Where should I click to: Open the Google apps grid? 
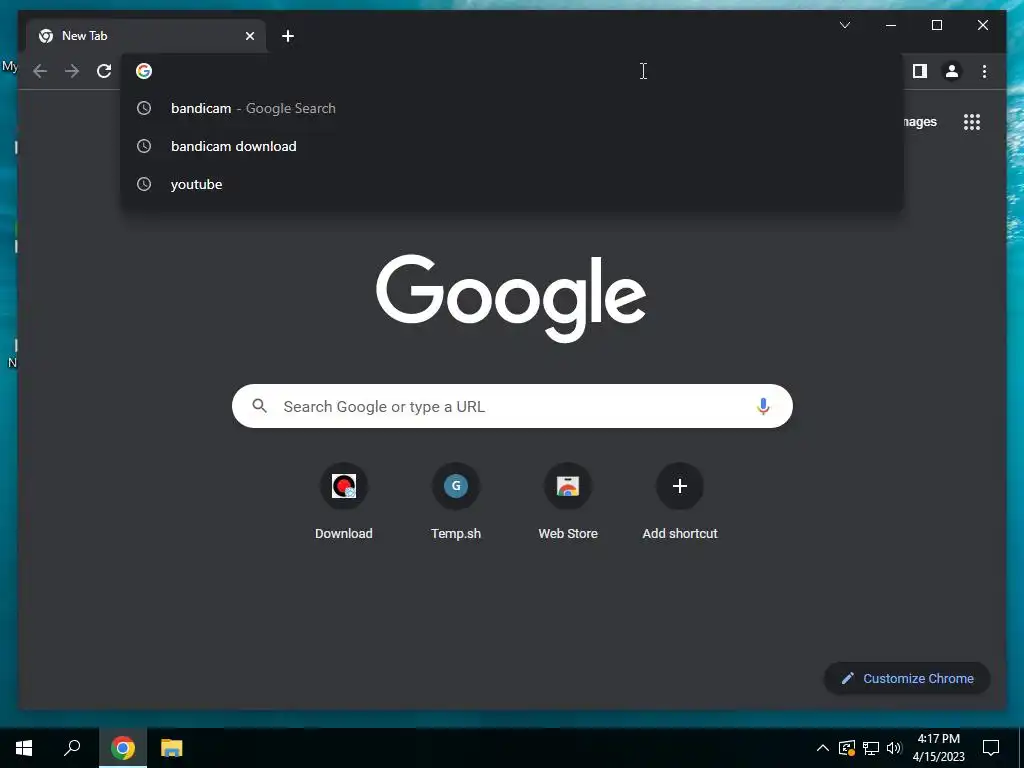(972, 122)
